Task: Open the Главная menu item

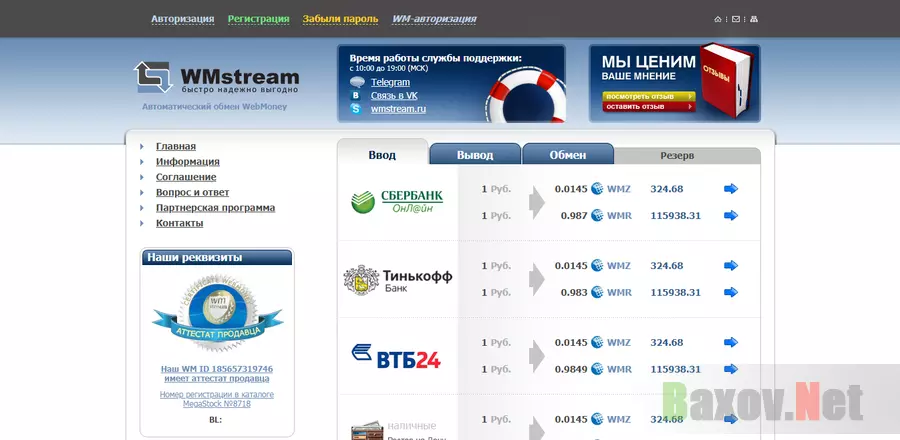Action: (176, 146)
